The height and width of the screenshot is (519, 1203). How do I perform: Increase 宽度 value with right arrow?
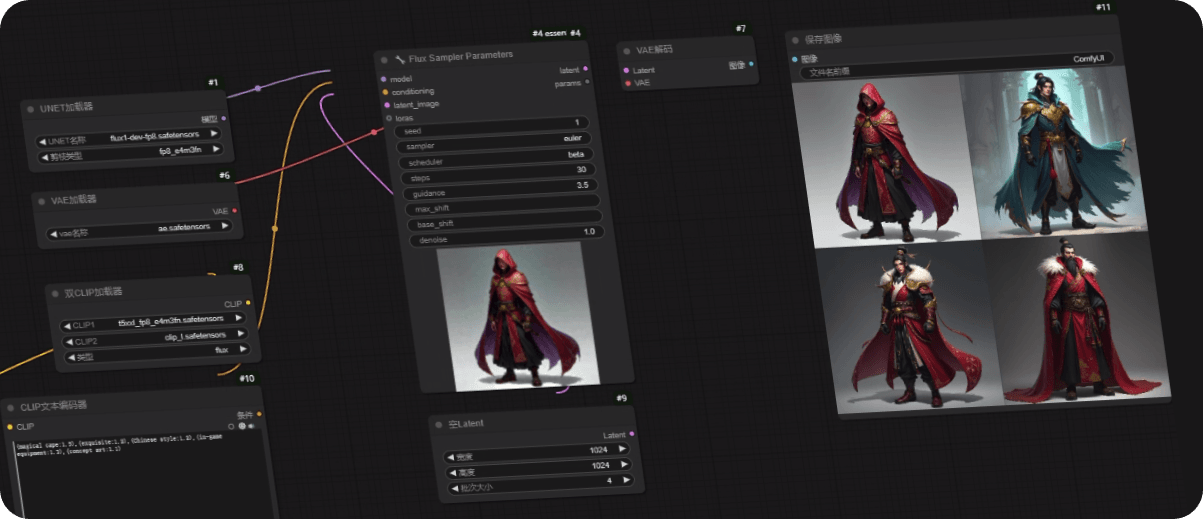623,449
